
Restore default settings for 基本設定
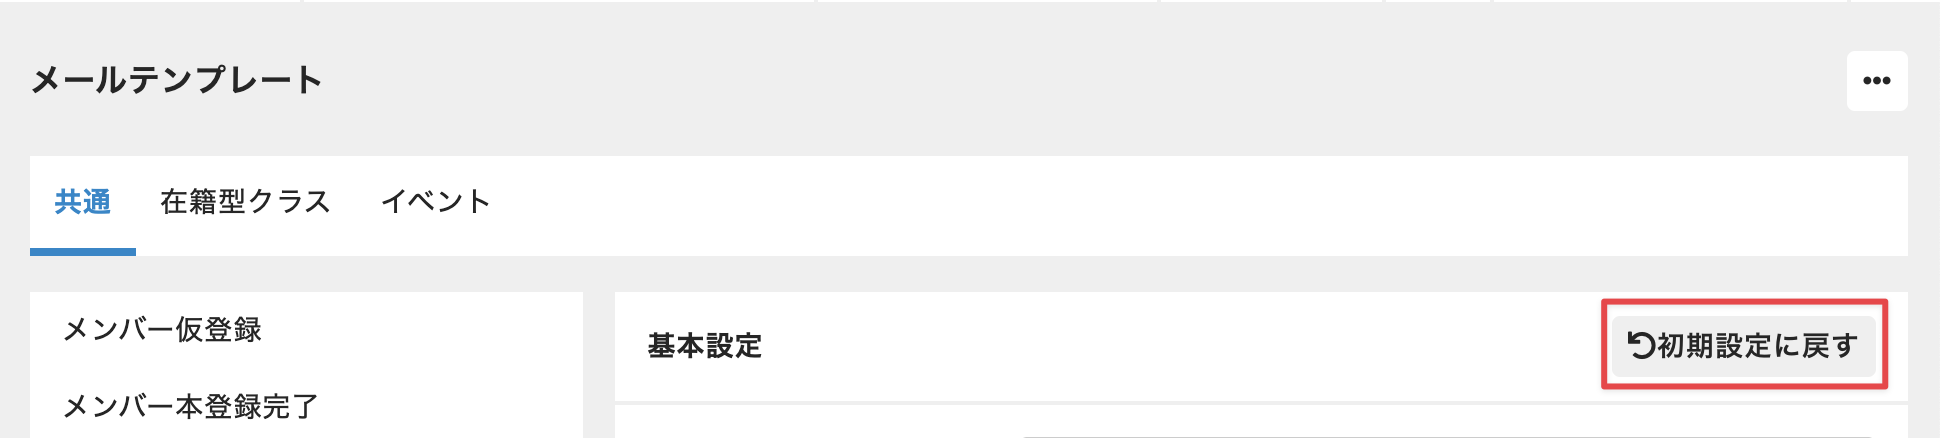(1743, 346)
